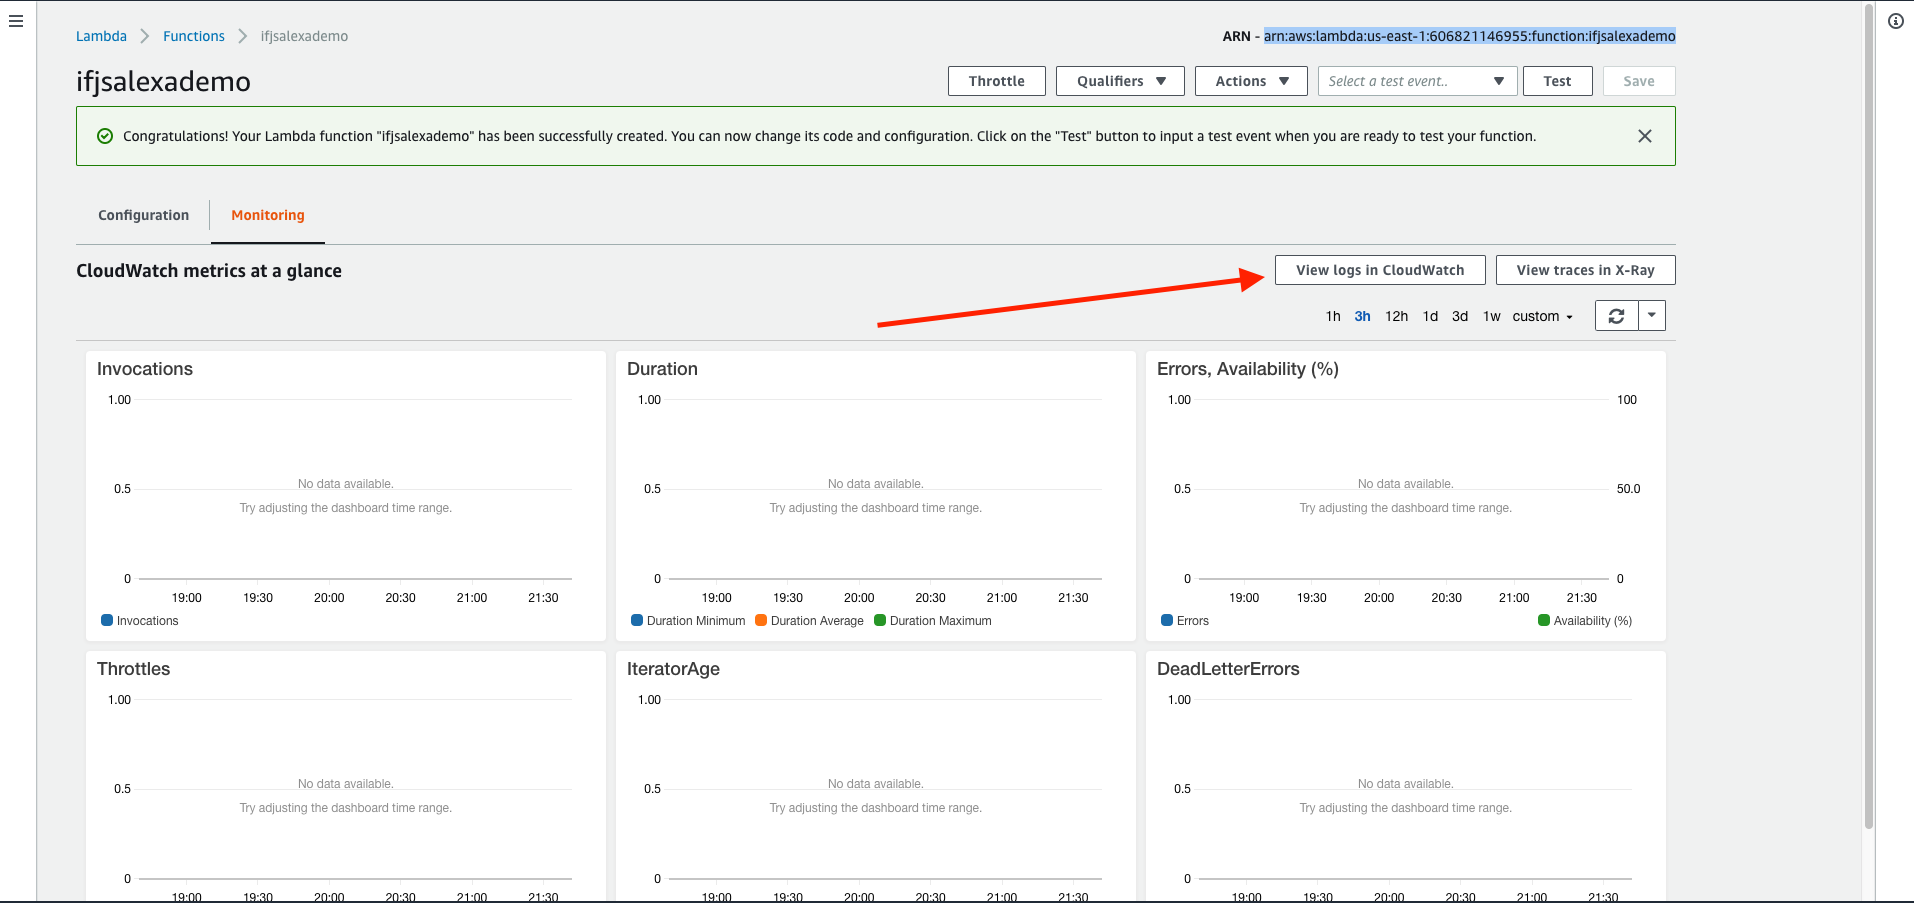
Task: Open the Actions dropdown menu
Action: click(1251, 81)
